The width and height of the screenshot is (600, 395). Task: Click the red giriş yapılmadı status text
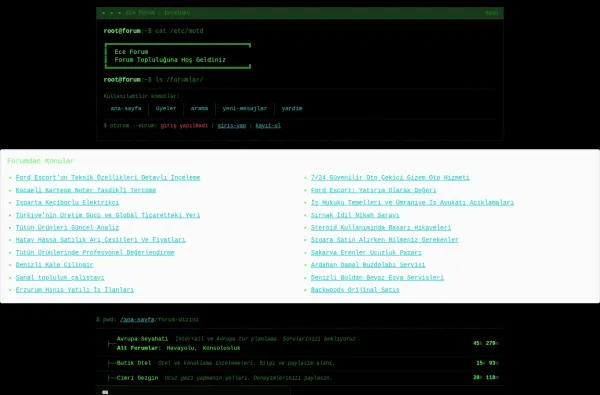[x=184, y=126]
